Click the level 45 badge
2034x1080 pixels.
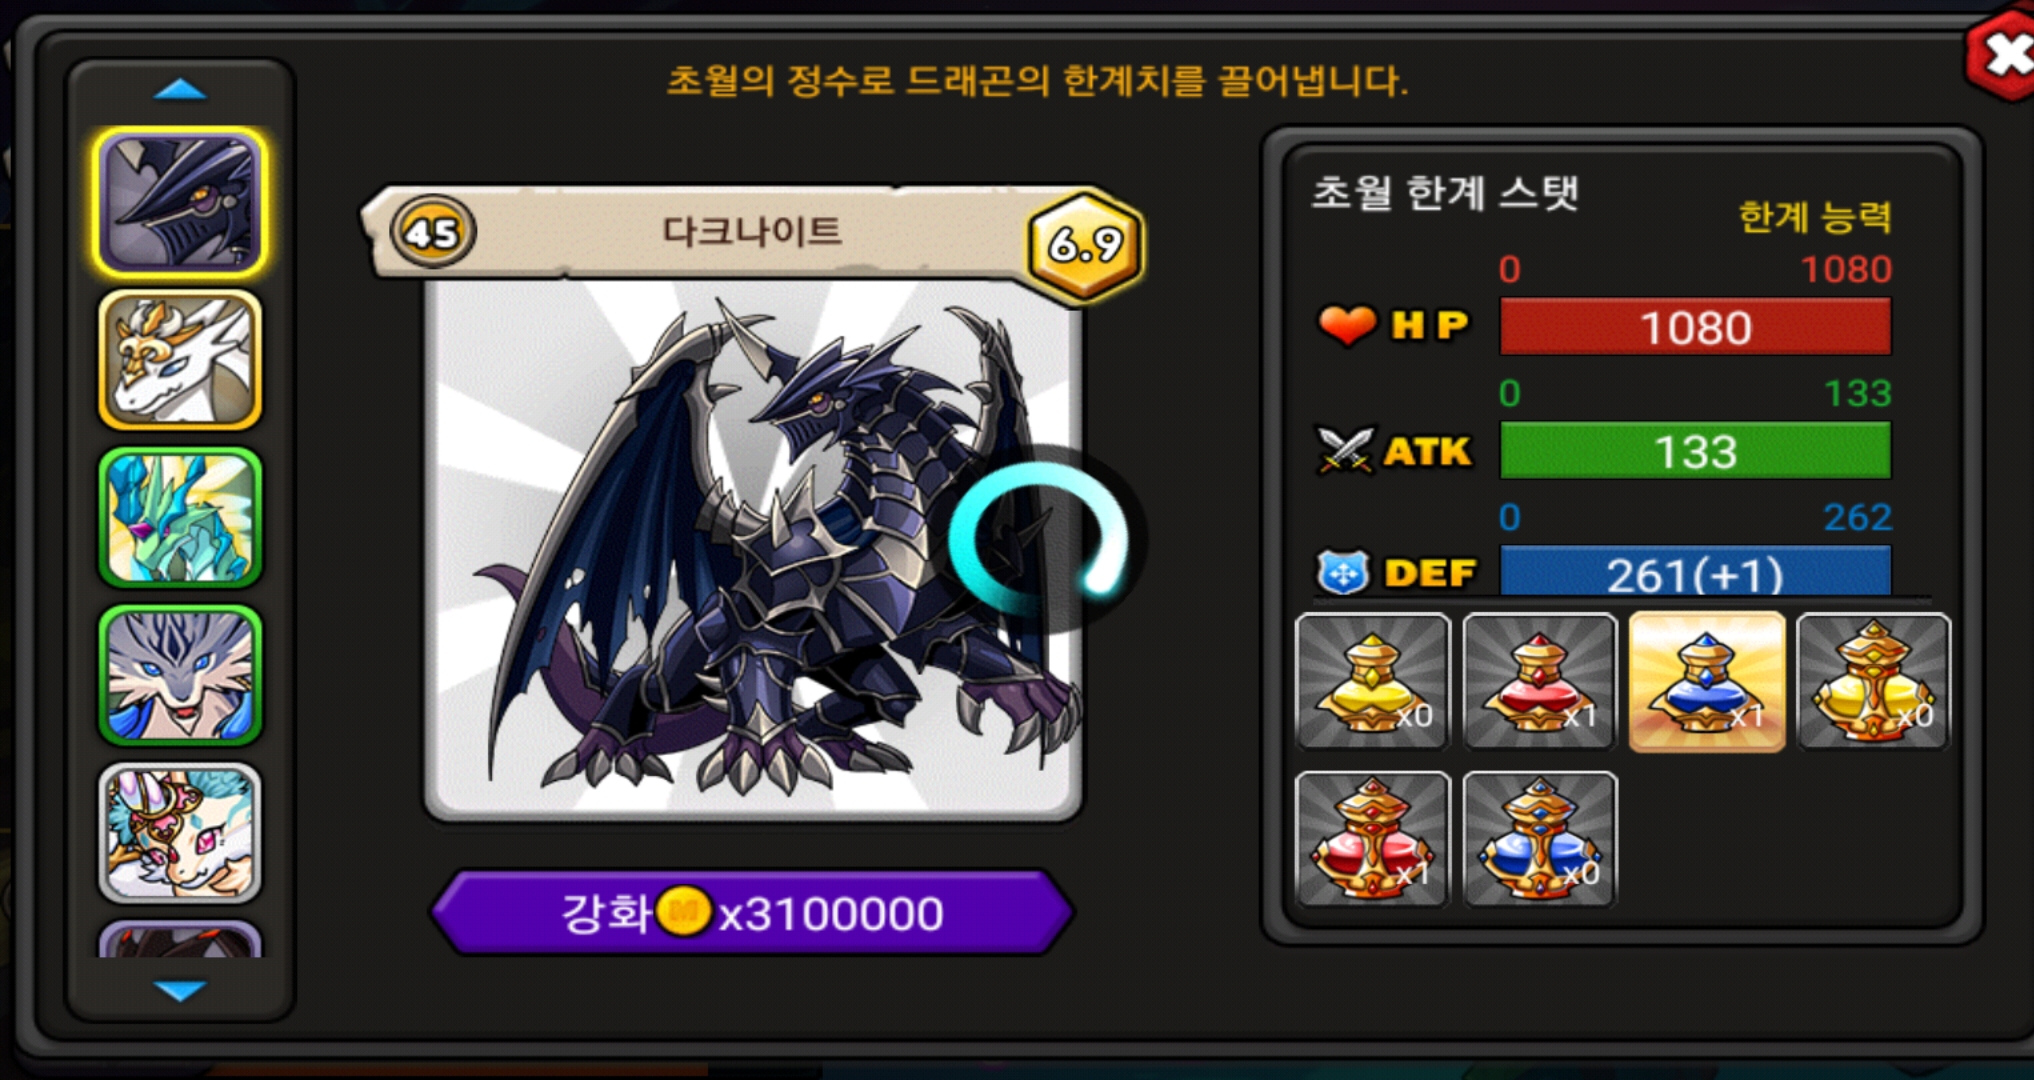point(432,231)
